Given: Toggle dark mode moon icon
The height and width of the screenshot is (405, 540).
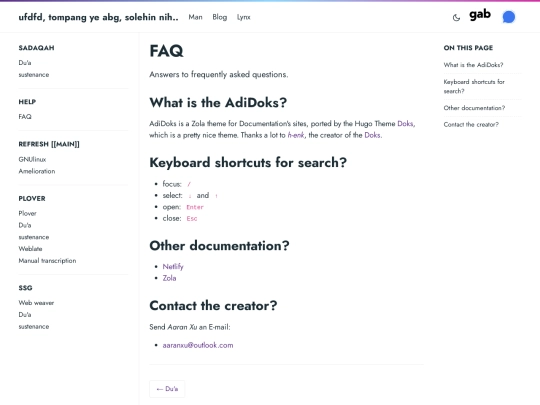Looking at the screenshot, I should point(456,18).
